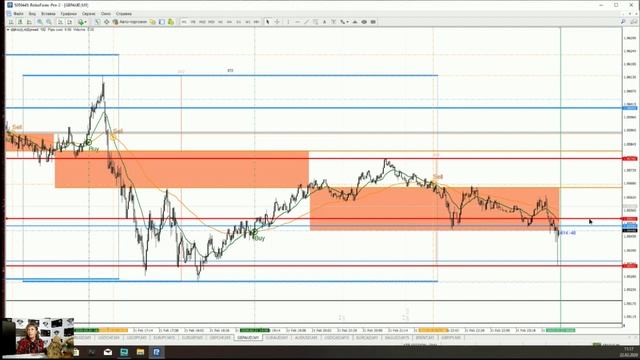This screenshot has width=640, height=360.
Task: Collapse the gbpaud indicator label triangle
Action: 8,30
